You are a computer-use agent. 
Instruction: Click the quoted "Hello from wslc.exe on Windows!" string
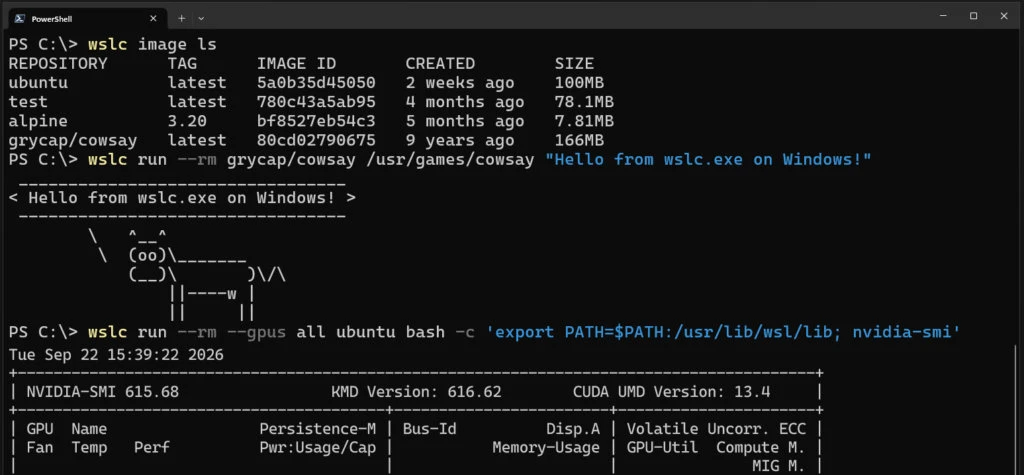click(x=709, y=159)
